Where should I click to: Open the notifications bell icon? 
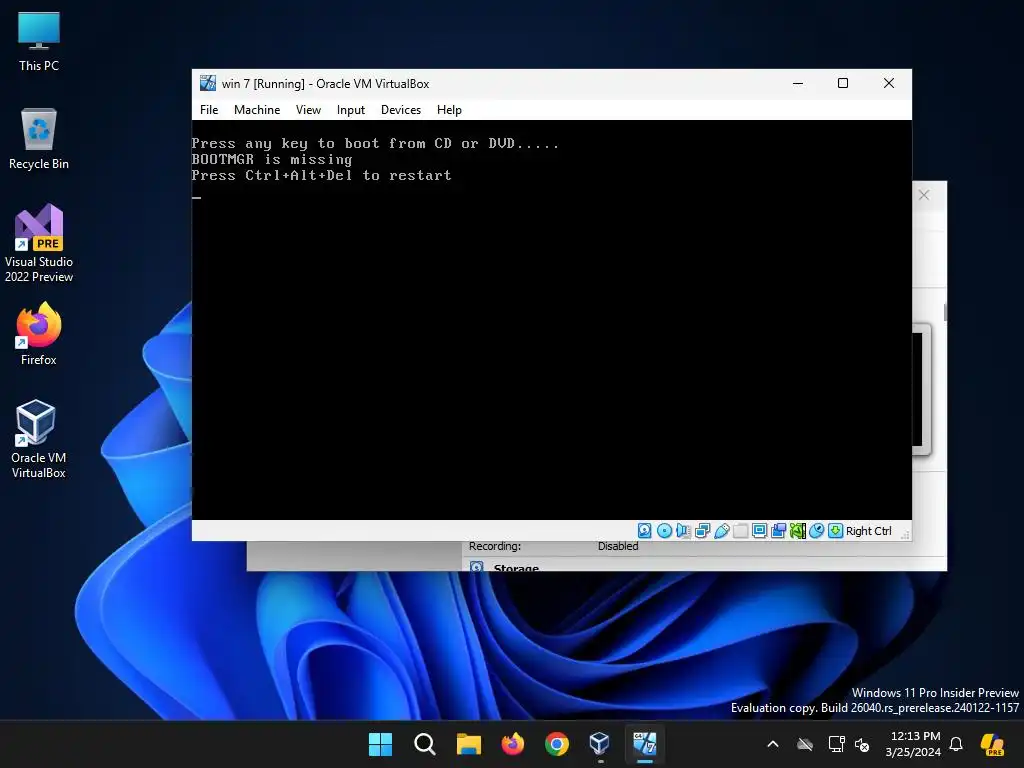[x=956, y=744]
